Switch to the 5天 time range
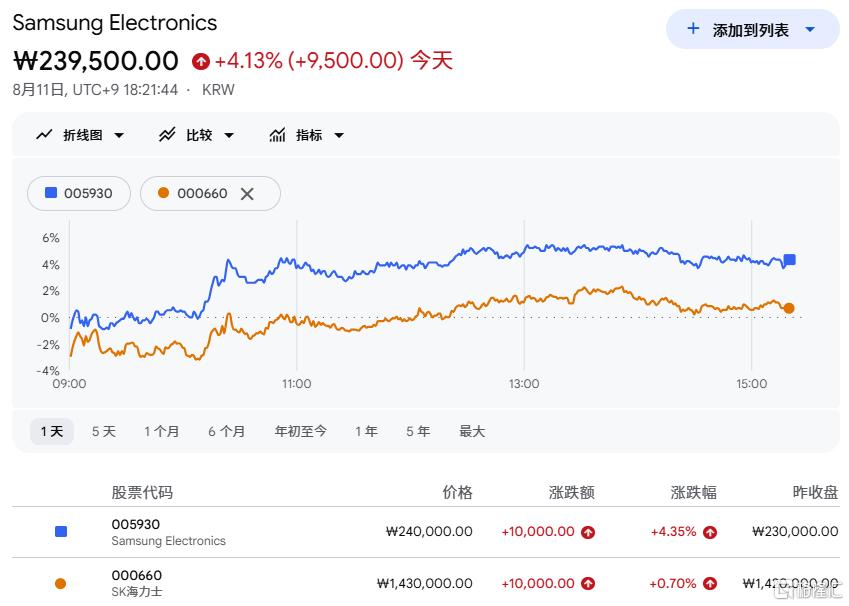The height and width of the screenshot is (606, 849). pyautogui.click(x=103, y=432)
